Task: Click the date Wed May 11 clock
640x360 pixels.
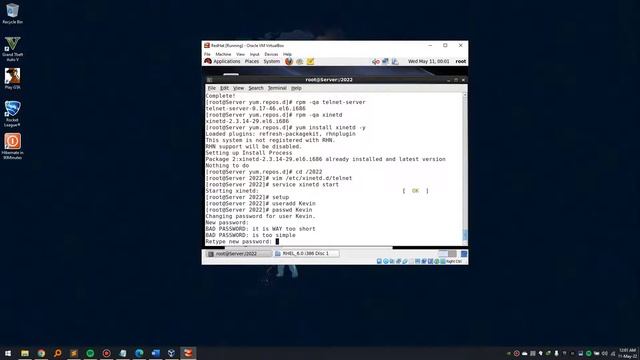Action: (429, 62)
